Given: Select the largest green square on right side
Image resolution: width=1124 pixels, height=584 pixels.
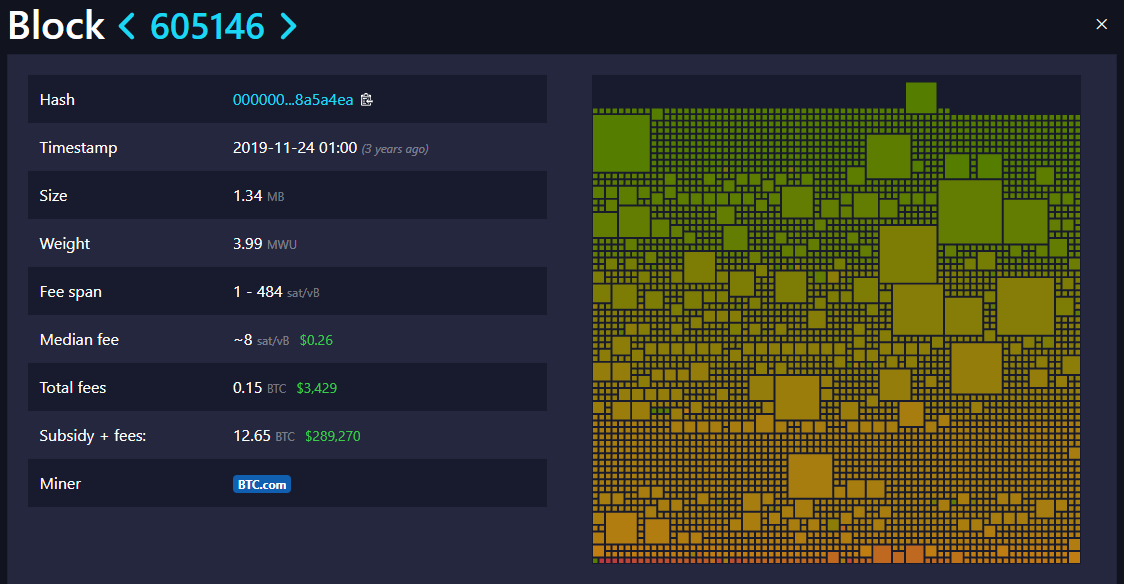Looking at the screenshot, I should (x=969, y=211).
